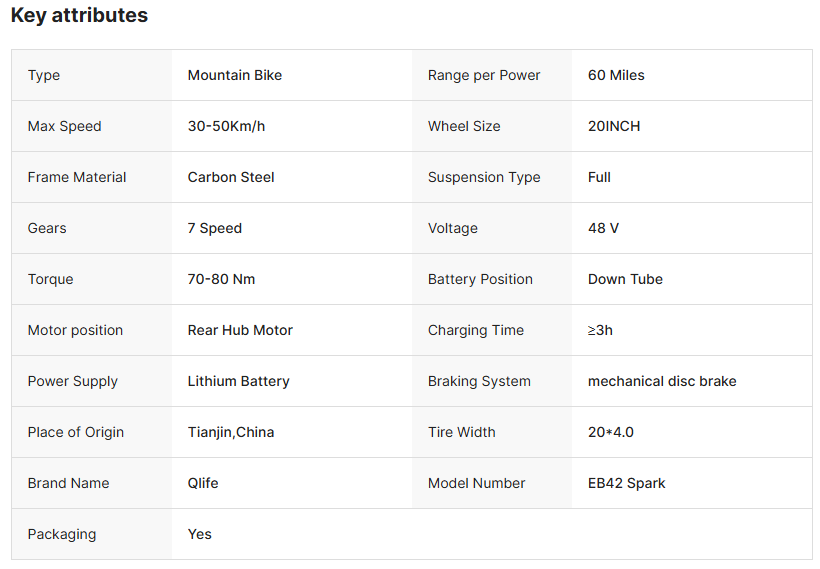Select the Full suspension type value
The image size is (820, 569).
point(599,177)
